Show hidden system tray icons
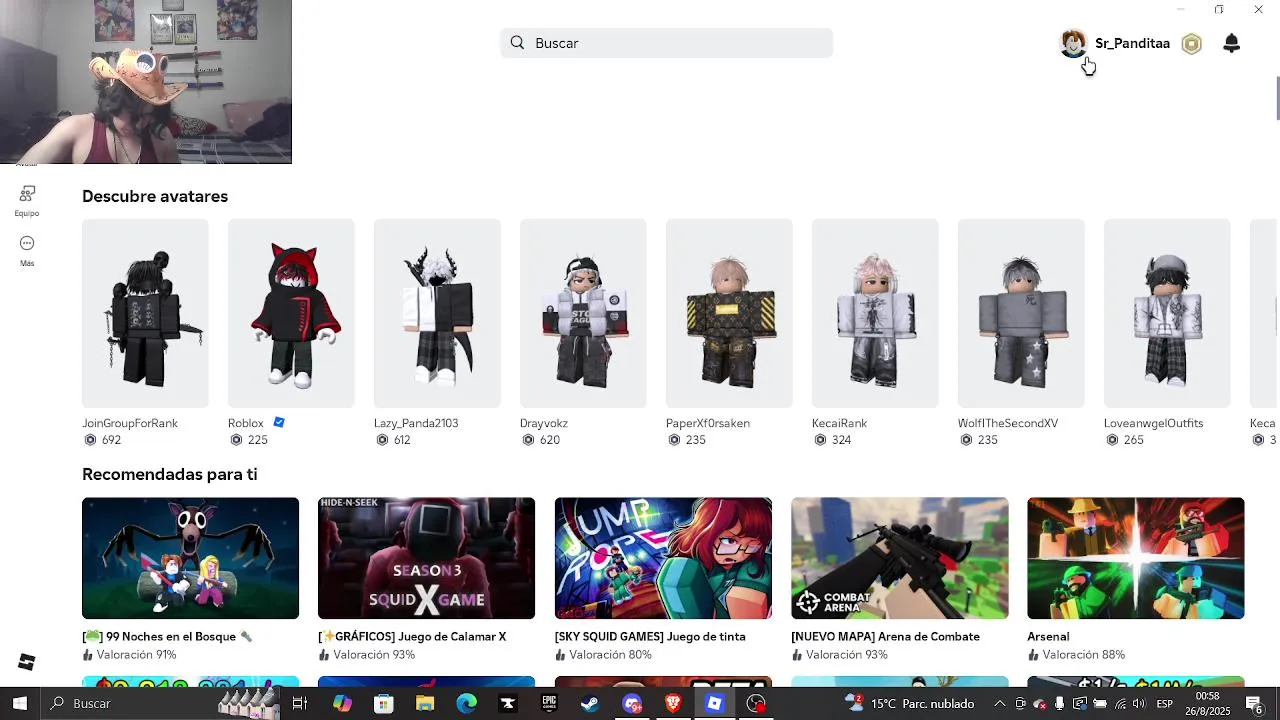The height and width of the screenshot is (720, 1280). [999, 703]
